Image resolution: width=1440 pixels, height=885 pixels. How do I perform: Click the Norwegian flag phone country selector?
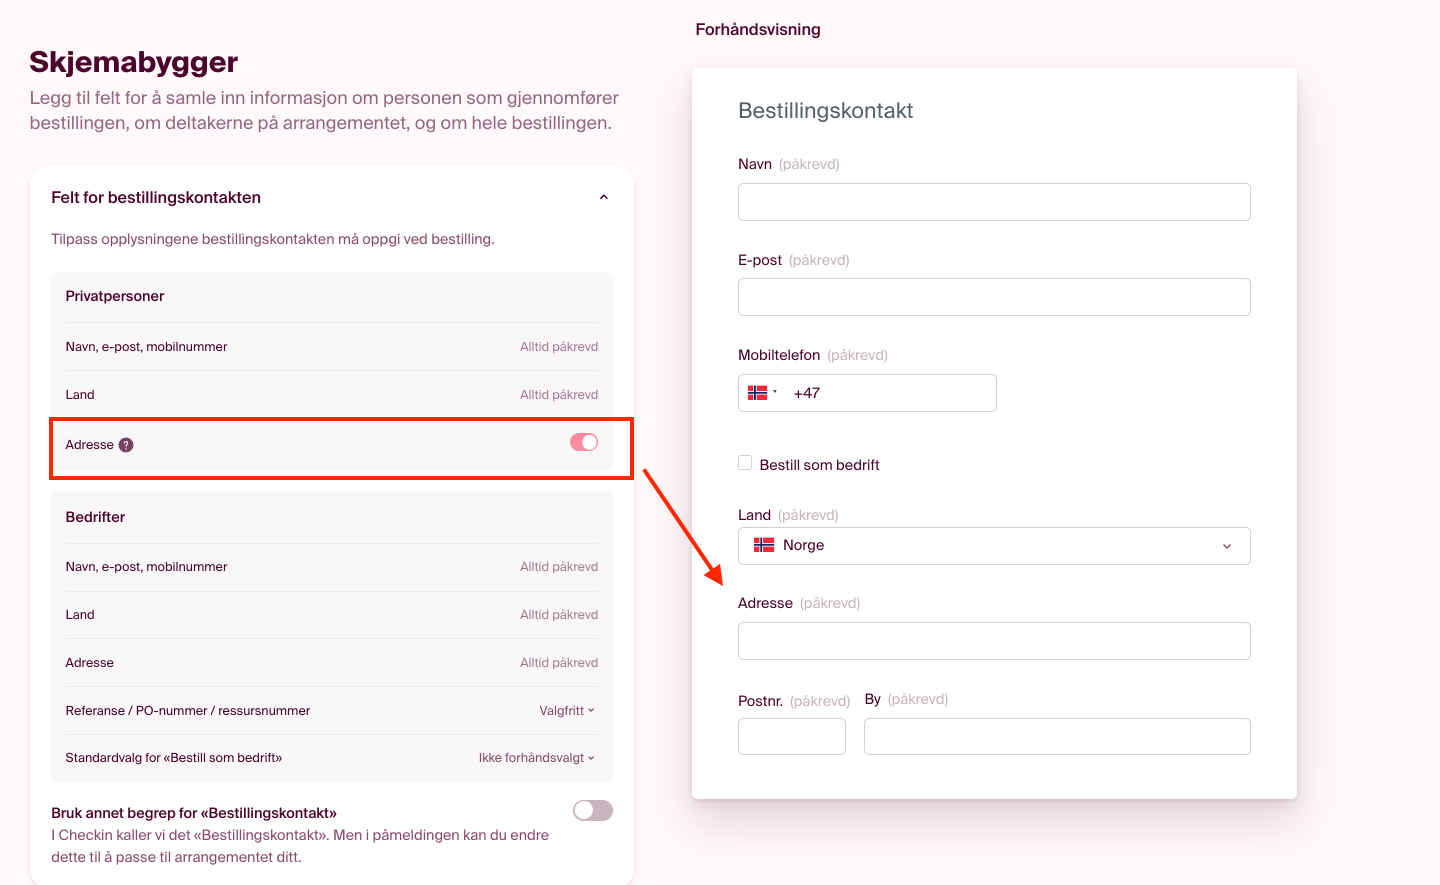762,393
